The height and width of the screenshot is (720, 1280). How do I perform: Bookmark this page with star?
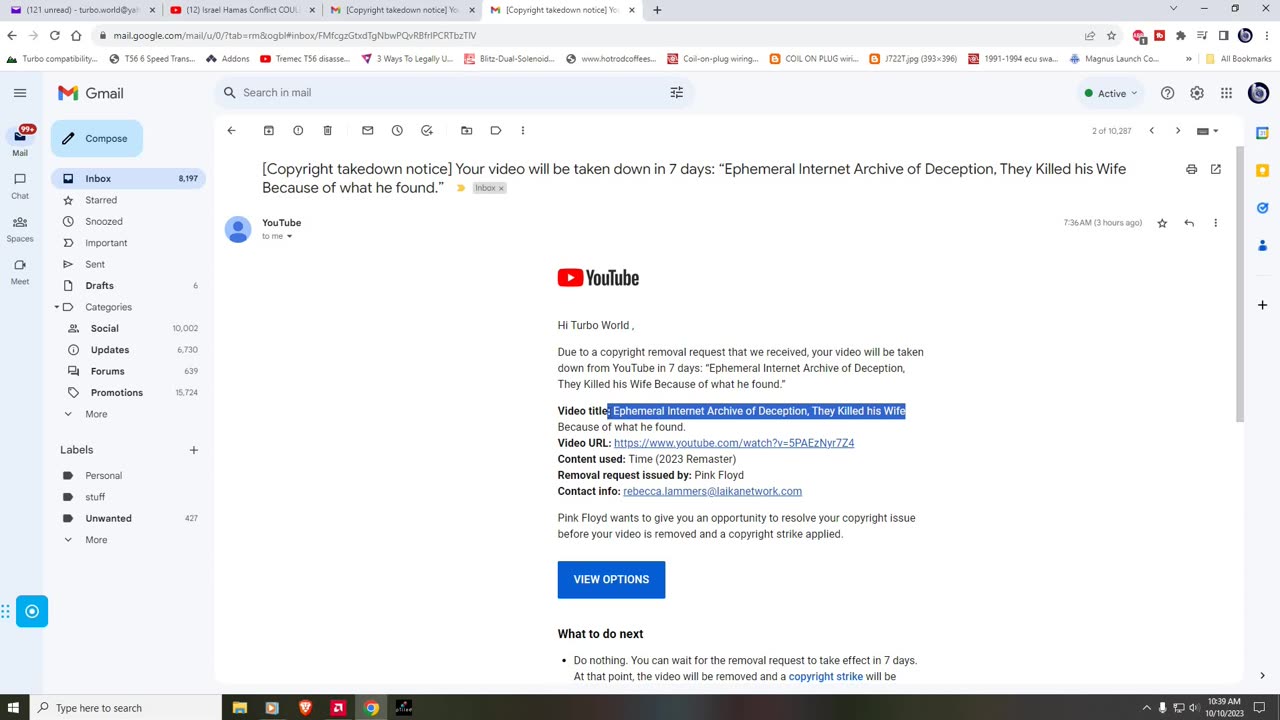click(1111, 35)
